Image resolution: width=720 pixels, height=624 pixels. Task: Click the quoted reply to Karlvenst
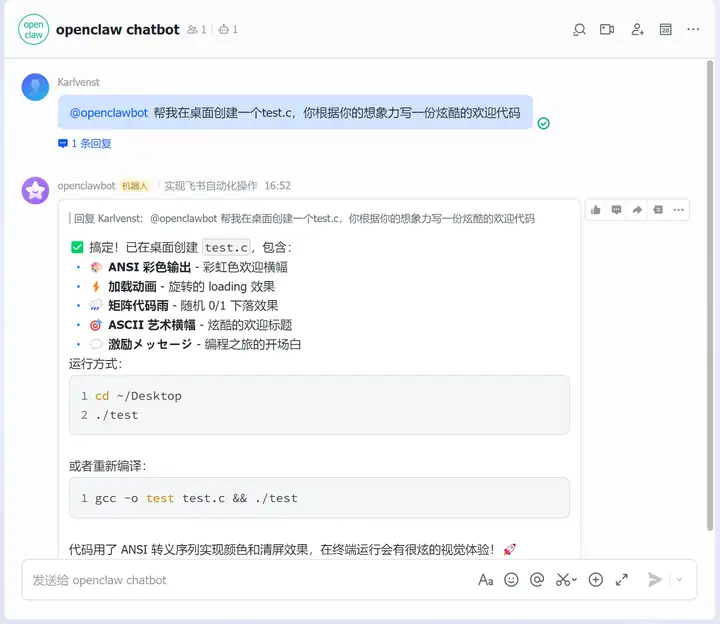302,219
